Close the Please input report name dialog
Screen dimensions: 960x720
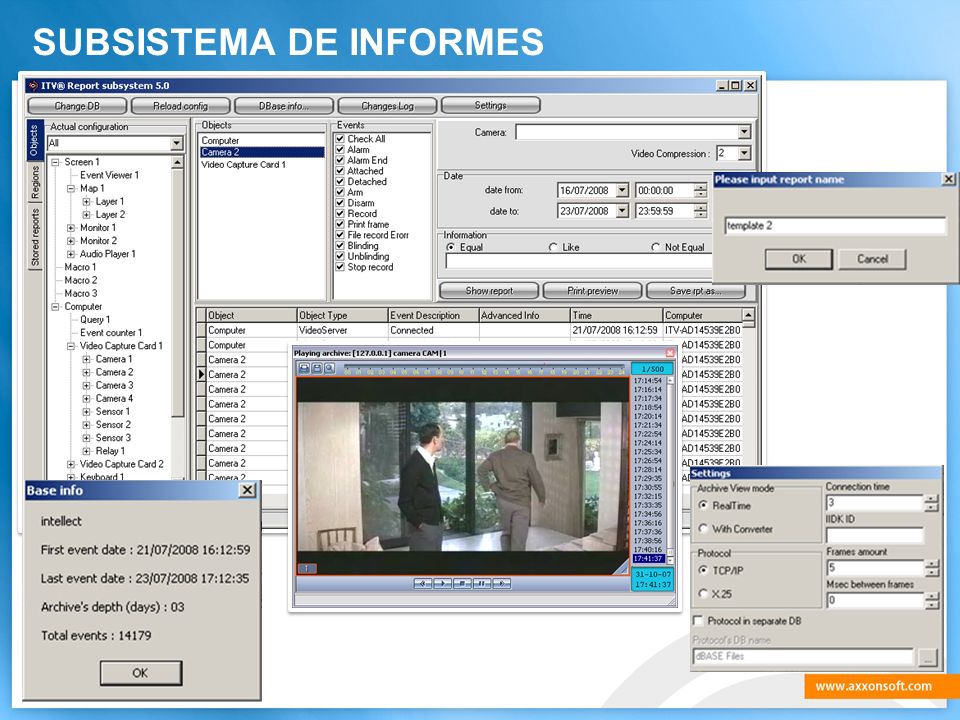[x=948, y=179]
